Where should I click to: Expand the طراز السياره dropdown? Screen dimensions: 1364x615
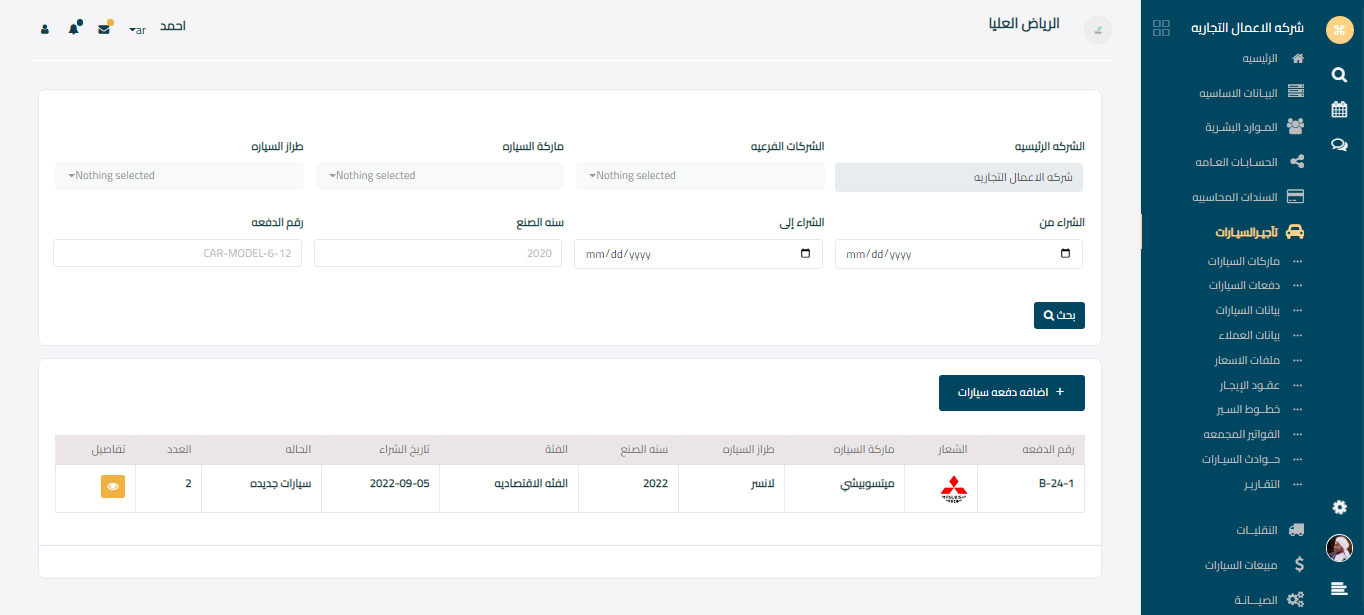tap(179, 176)
